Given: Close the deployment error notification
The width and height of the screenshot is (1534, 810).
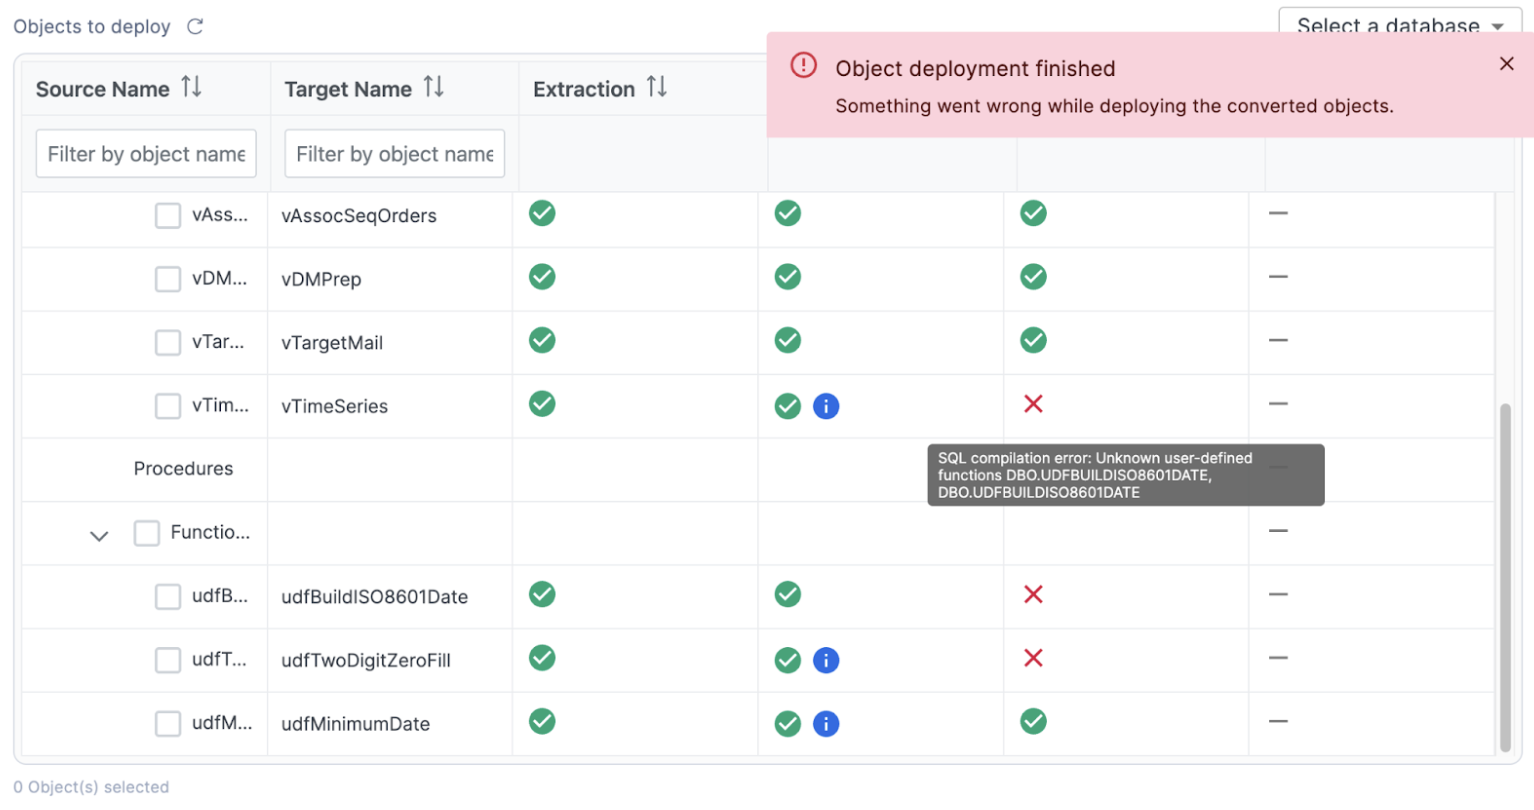Looking at the screenshot, I should pos(1506,64).
